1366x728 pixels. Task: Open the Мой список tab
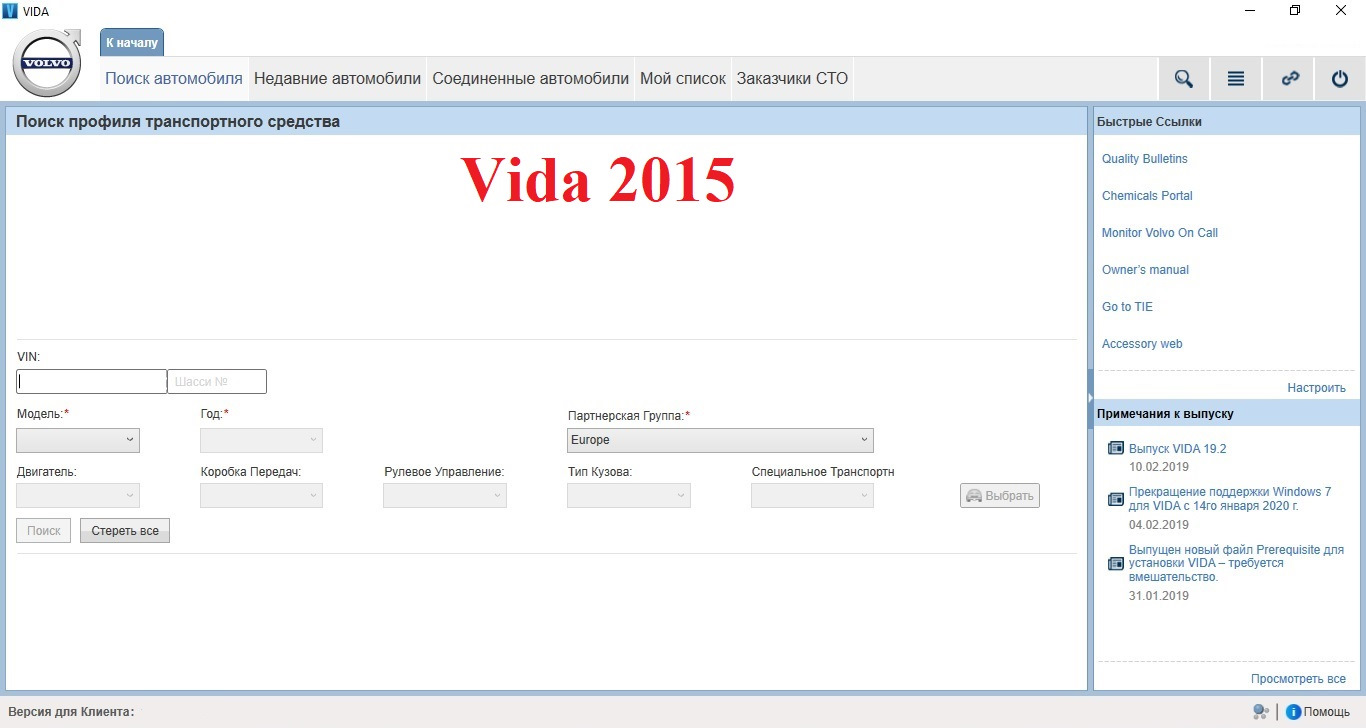(x=683, y=79)
